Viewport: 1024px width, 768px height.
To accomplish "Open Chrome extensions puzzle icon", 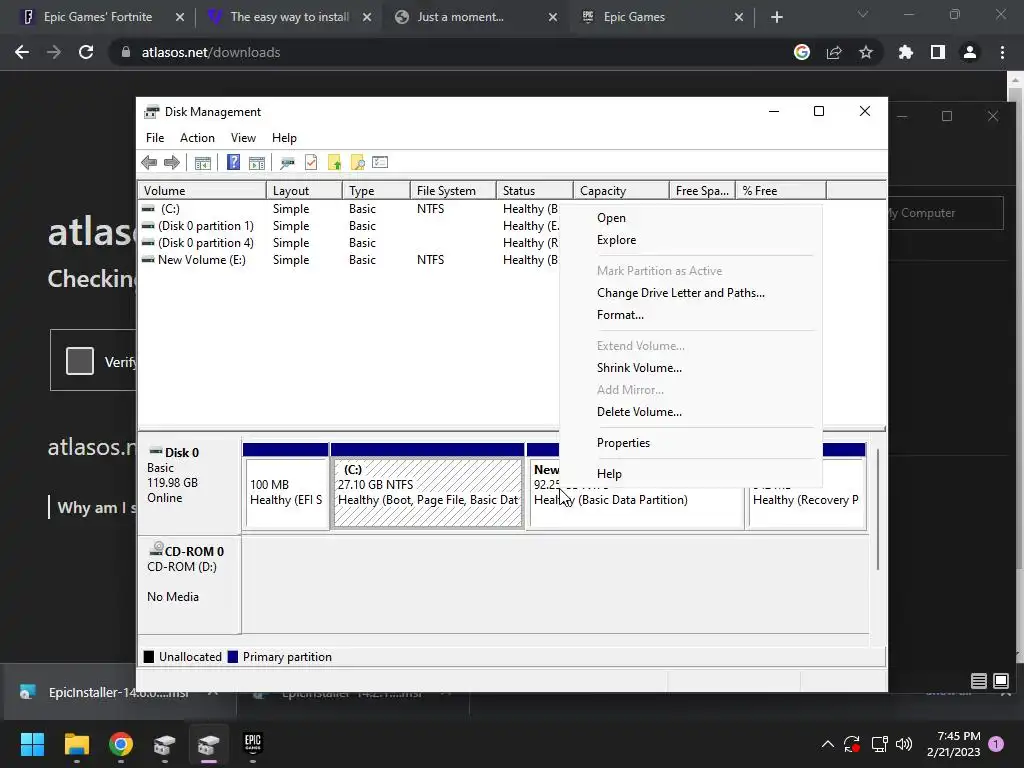I will [x=906, y=52].
